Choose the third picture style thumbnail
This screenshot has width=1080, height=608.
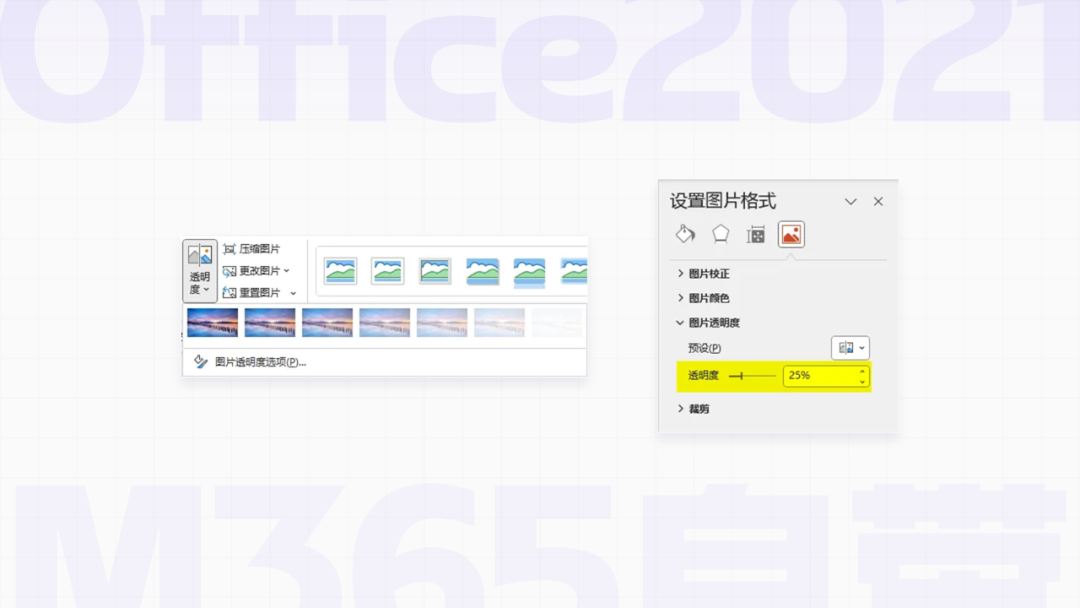(x=435, y=271)
